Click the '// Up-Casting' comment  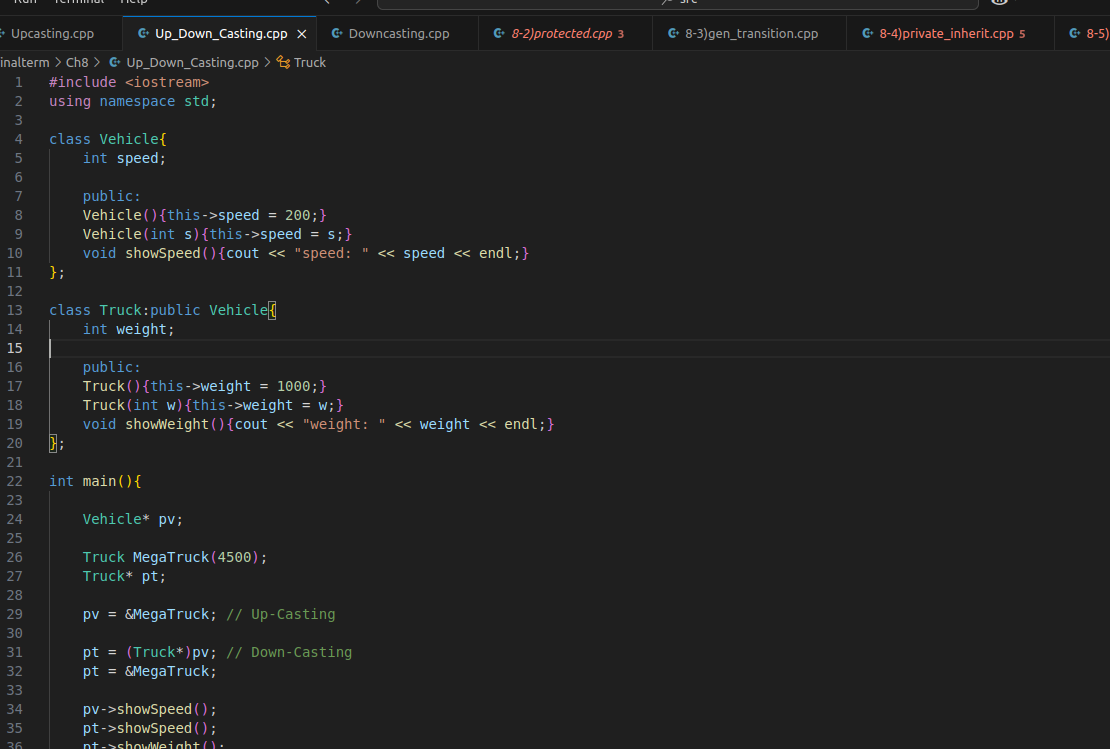click(280, 614)
